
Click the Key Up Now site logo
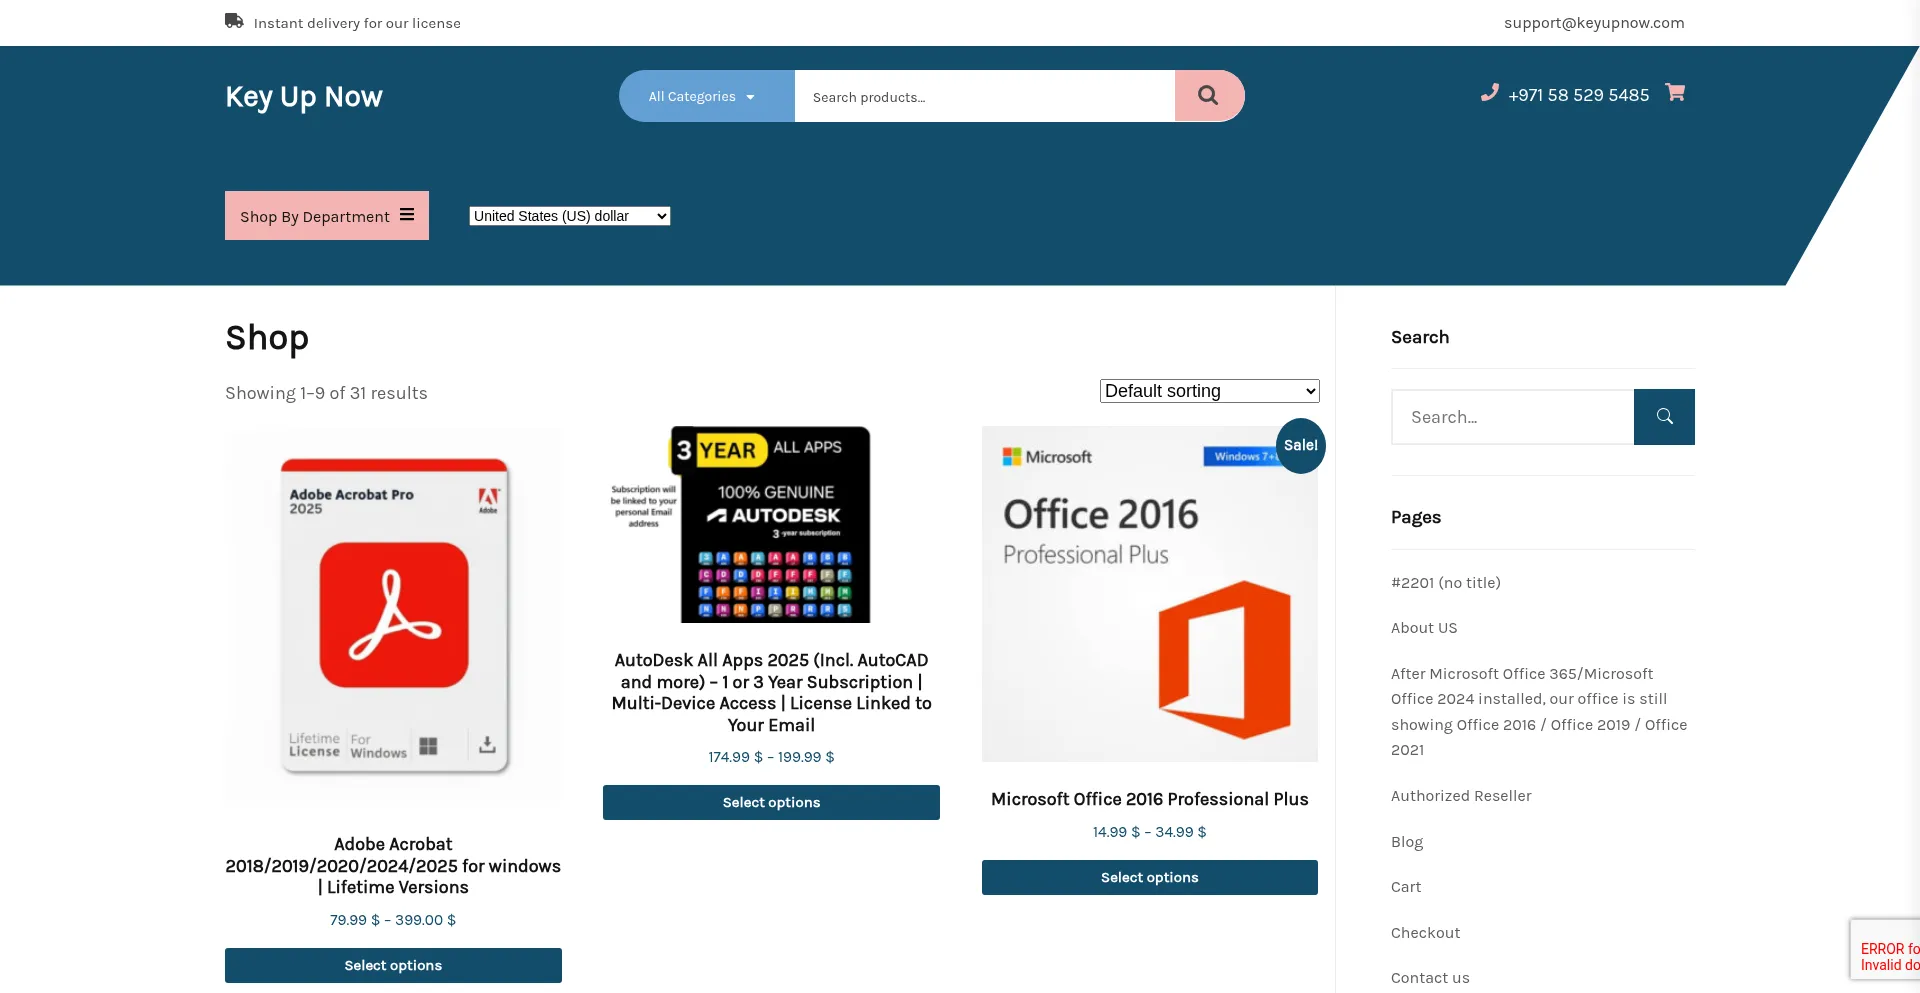(x=304, y=97)
